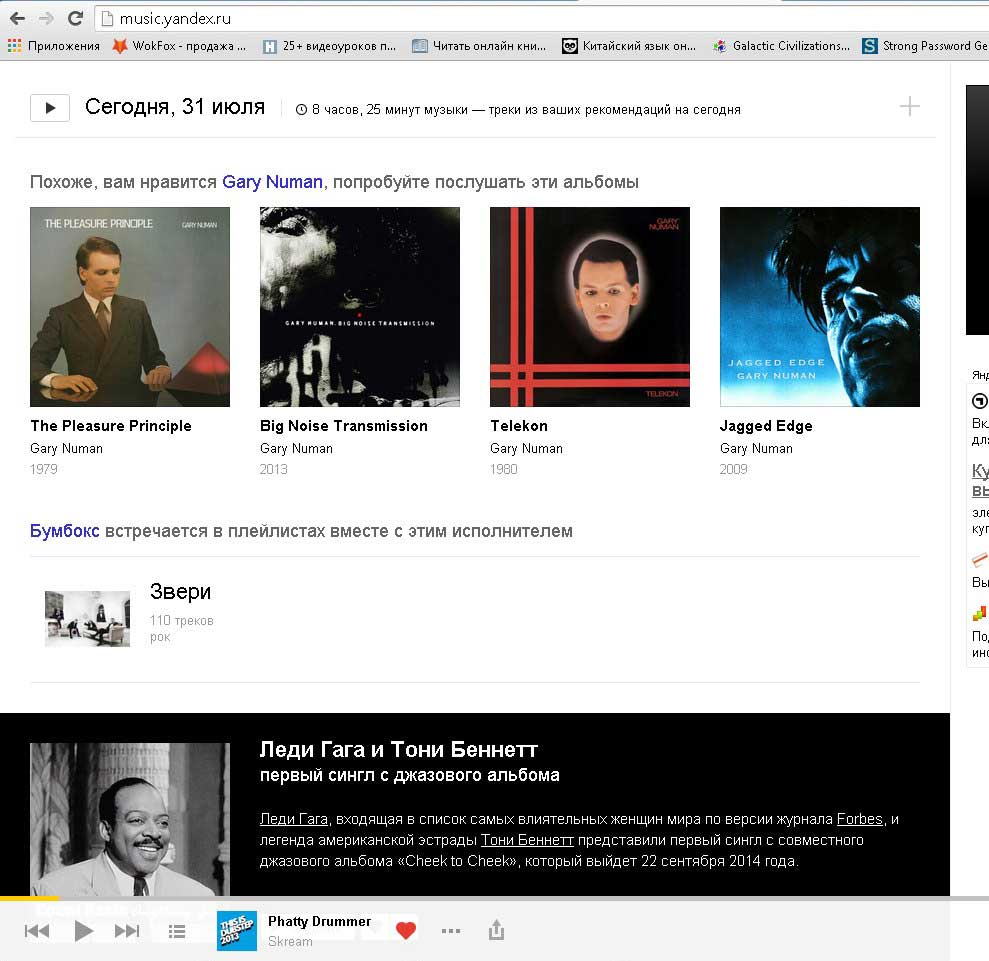Image resolution: width=989 pixels, height=961 pixels.
Task: Click the browser forward arrow
Action: pos(46,18)
